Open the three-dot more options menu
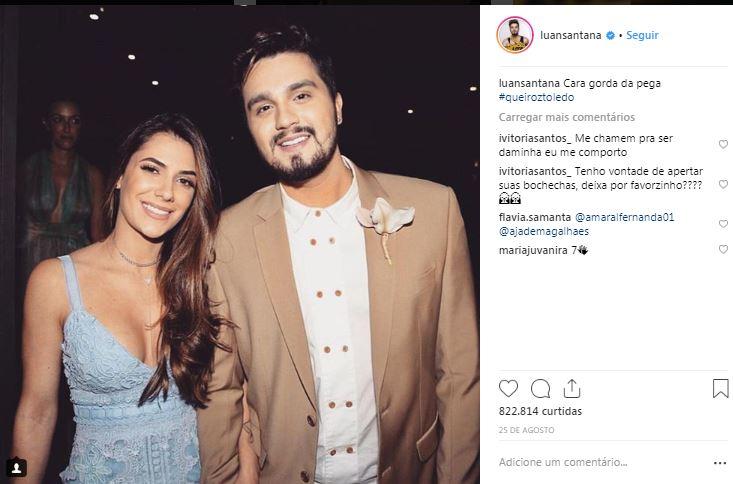 (x=720, y=463)
